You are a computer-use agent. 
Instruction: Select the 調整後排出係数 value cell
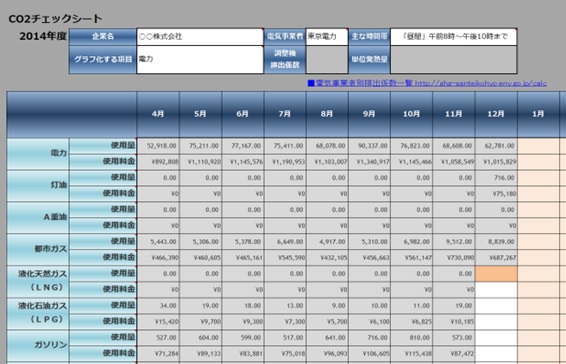[327, 60]
